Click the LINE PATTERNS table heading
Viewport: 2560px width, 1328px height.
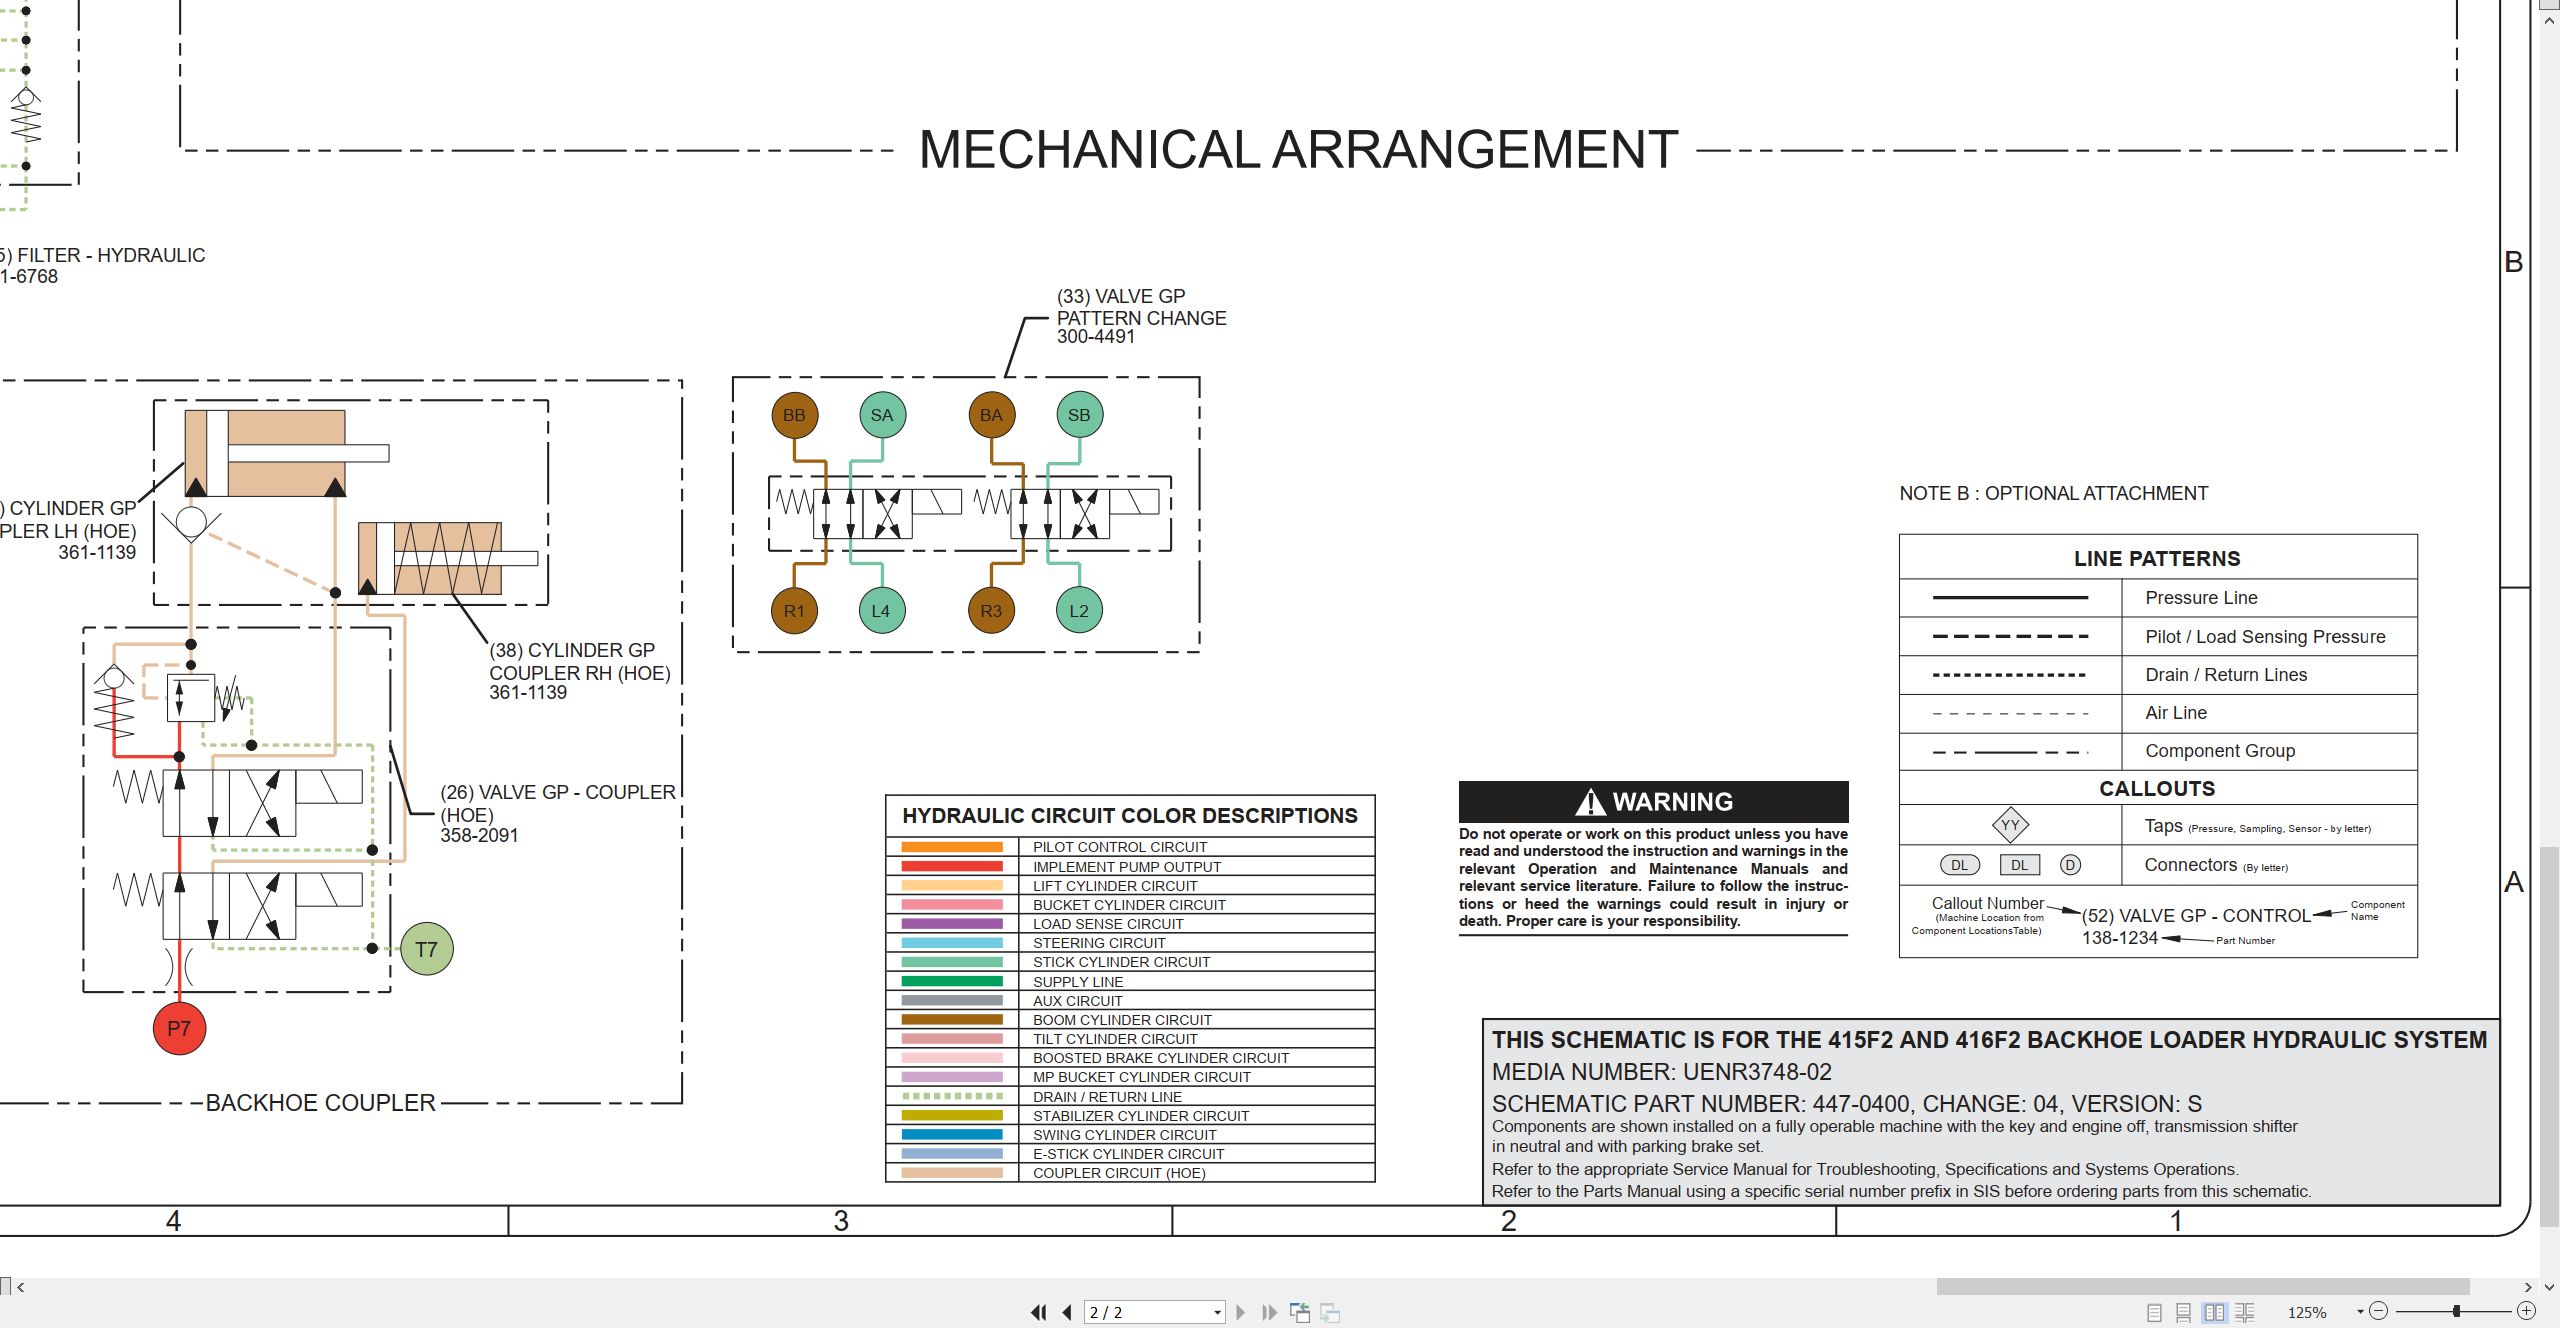coord(2157,558)
